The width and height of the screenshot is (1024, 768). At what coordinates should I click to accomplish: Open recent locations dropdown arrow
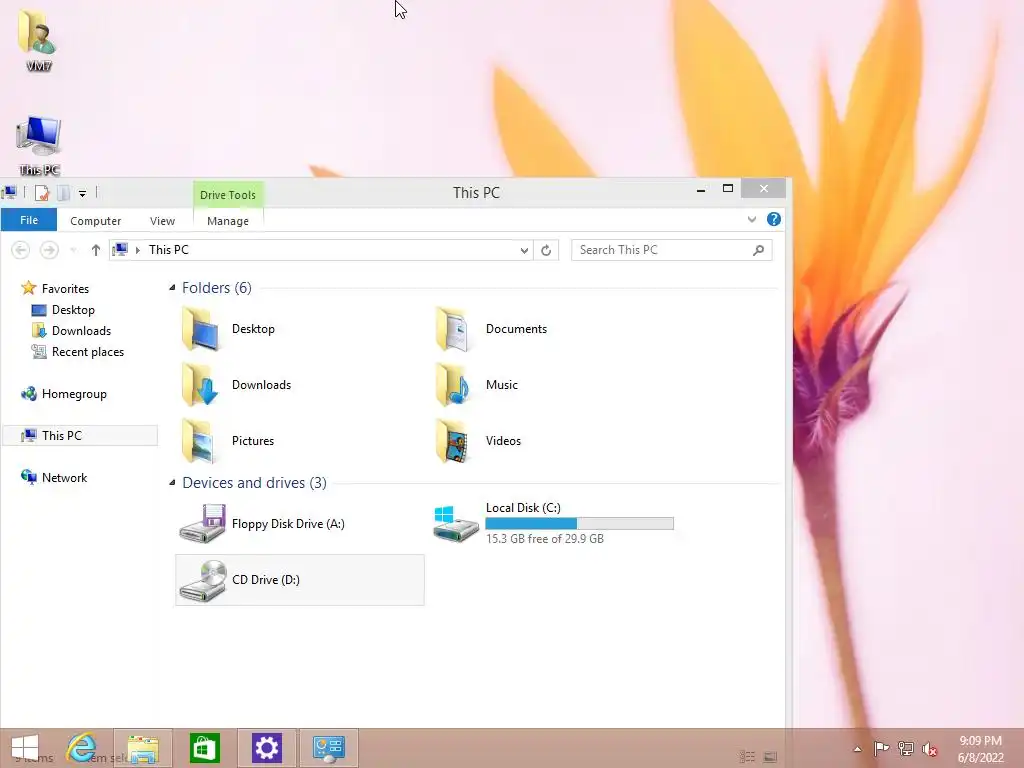tap(74, 250)
